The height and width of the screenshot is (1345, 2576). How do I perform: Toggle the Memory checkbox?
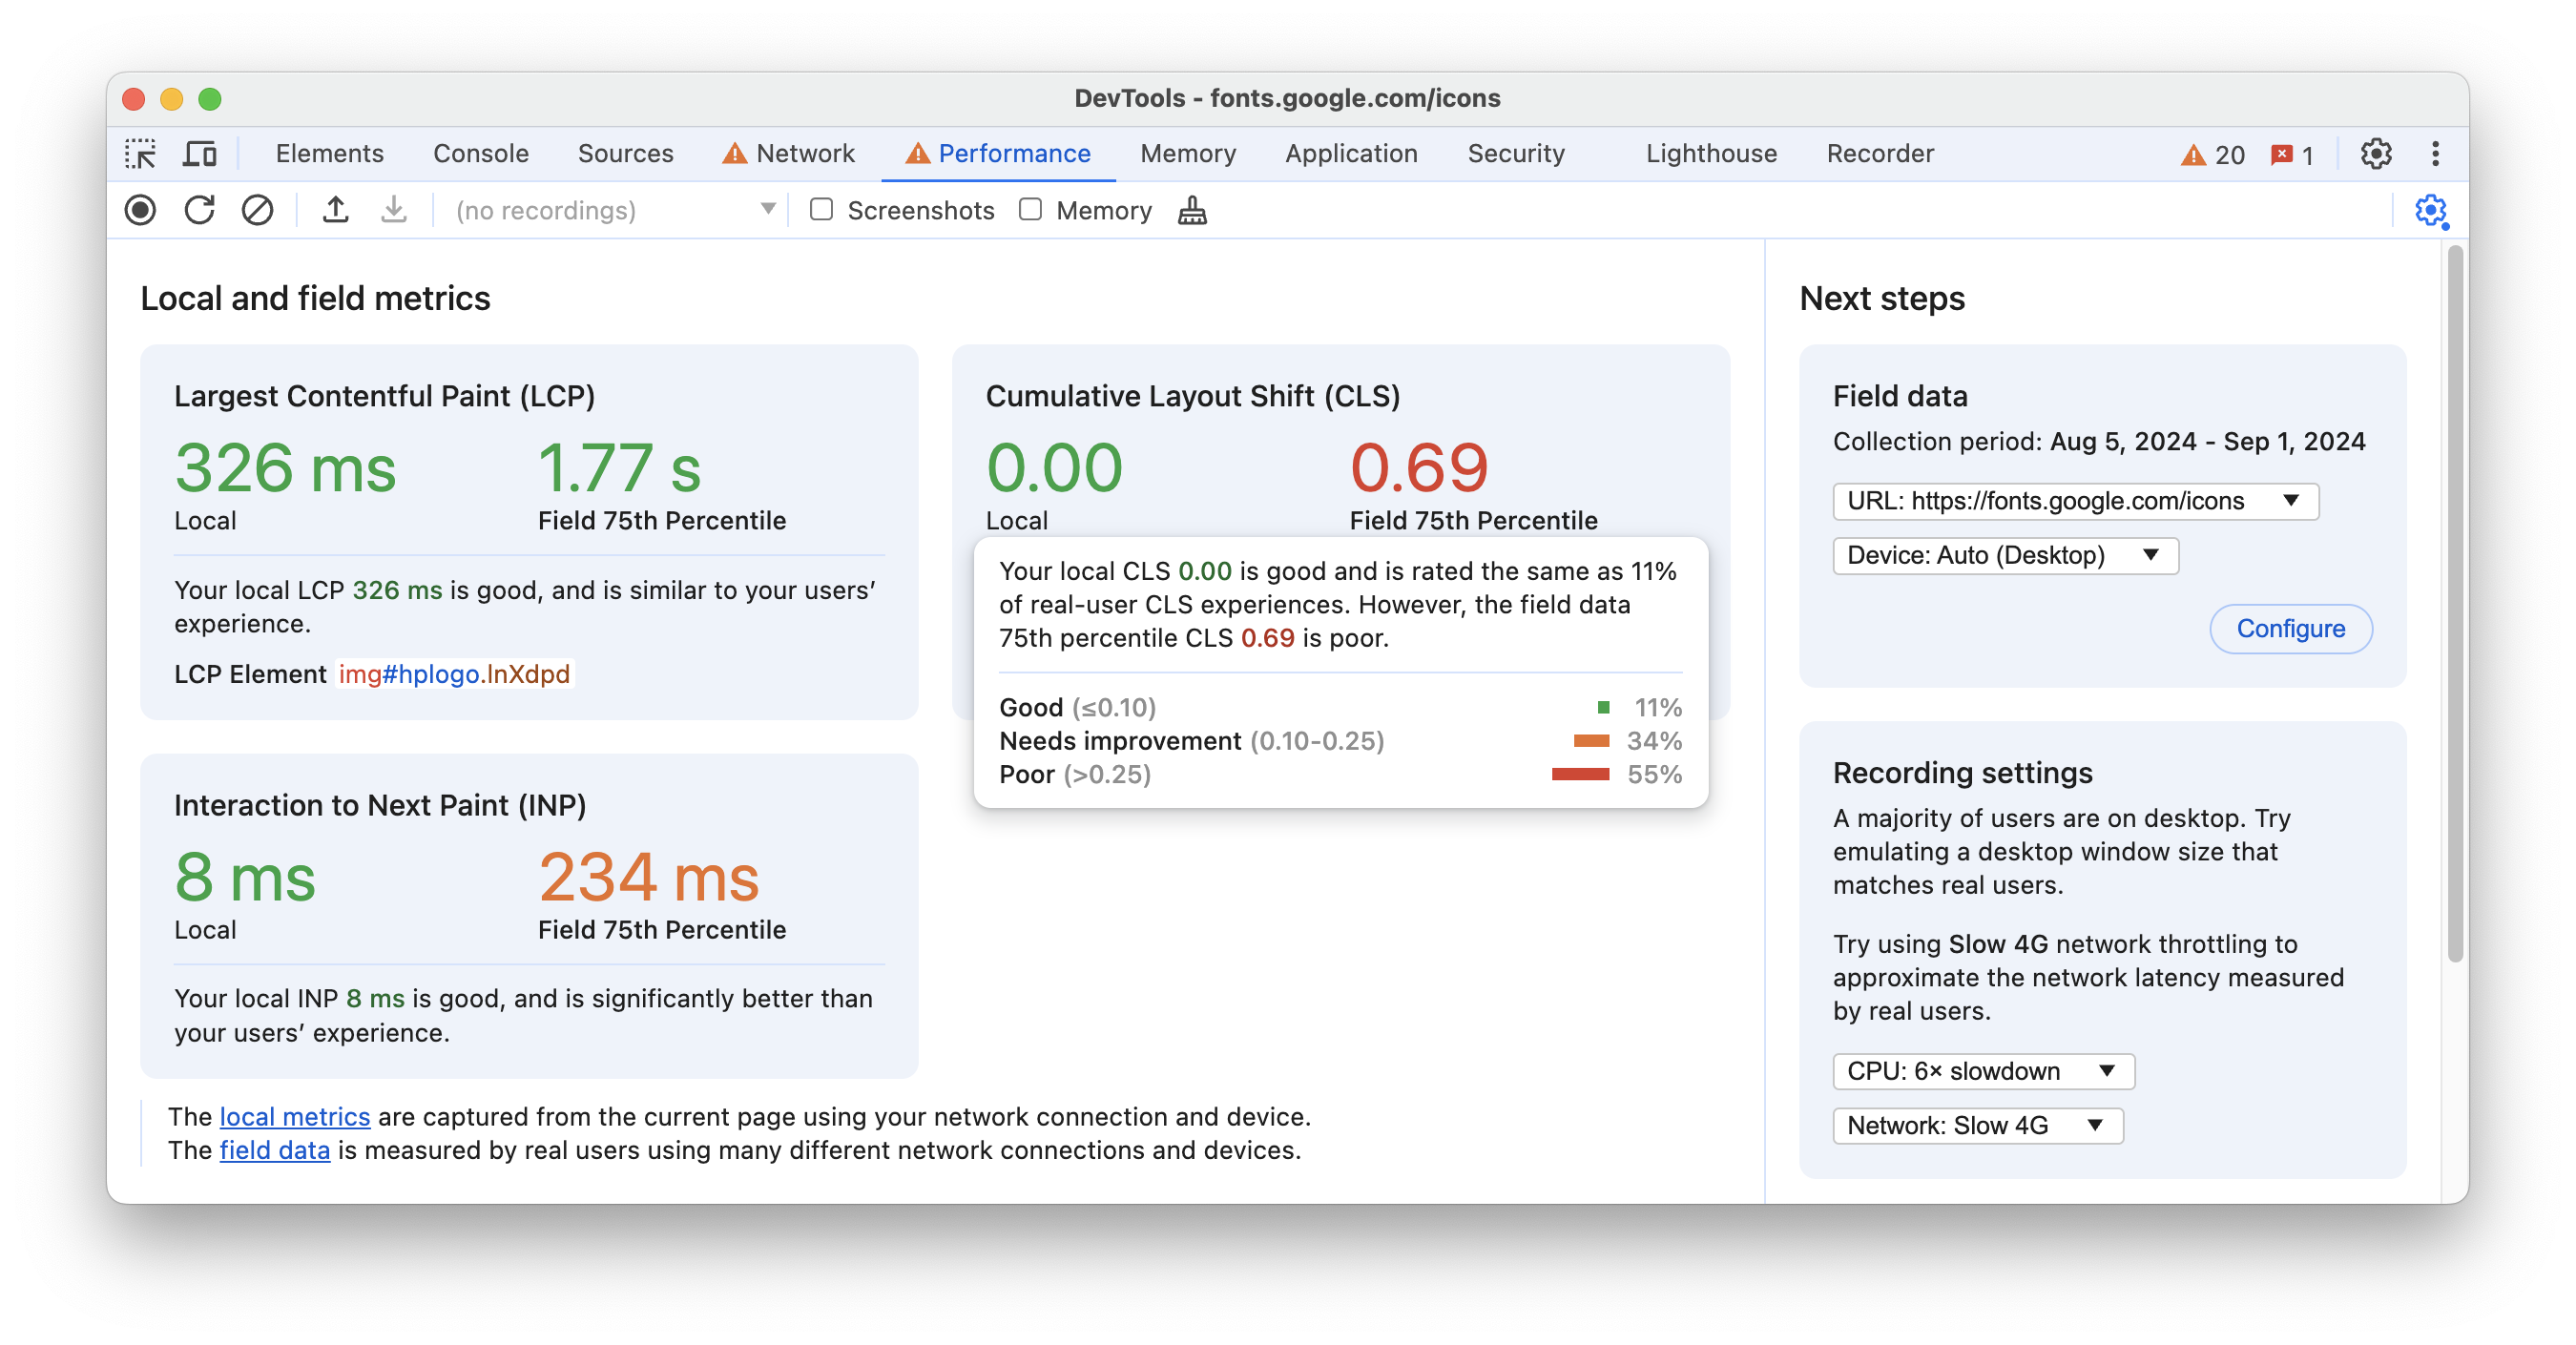pyautogui.click(x=1029, y=210)
